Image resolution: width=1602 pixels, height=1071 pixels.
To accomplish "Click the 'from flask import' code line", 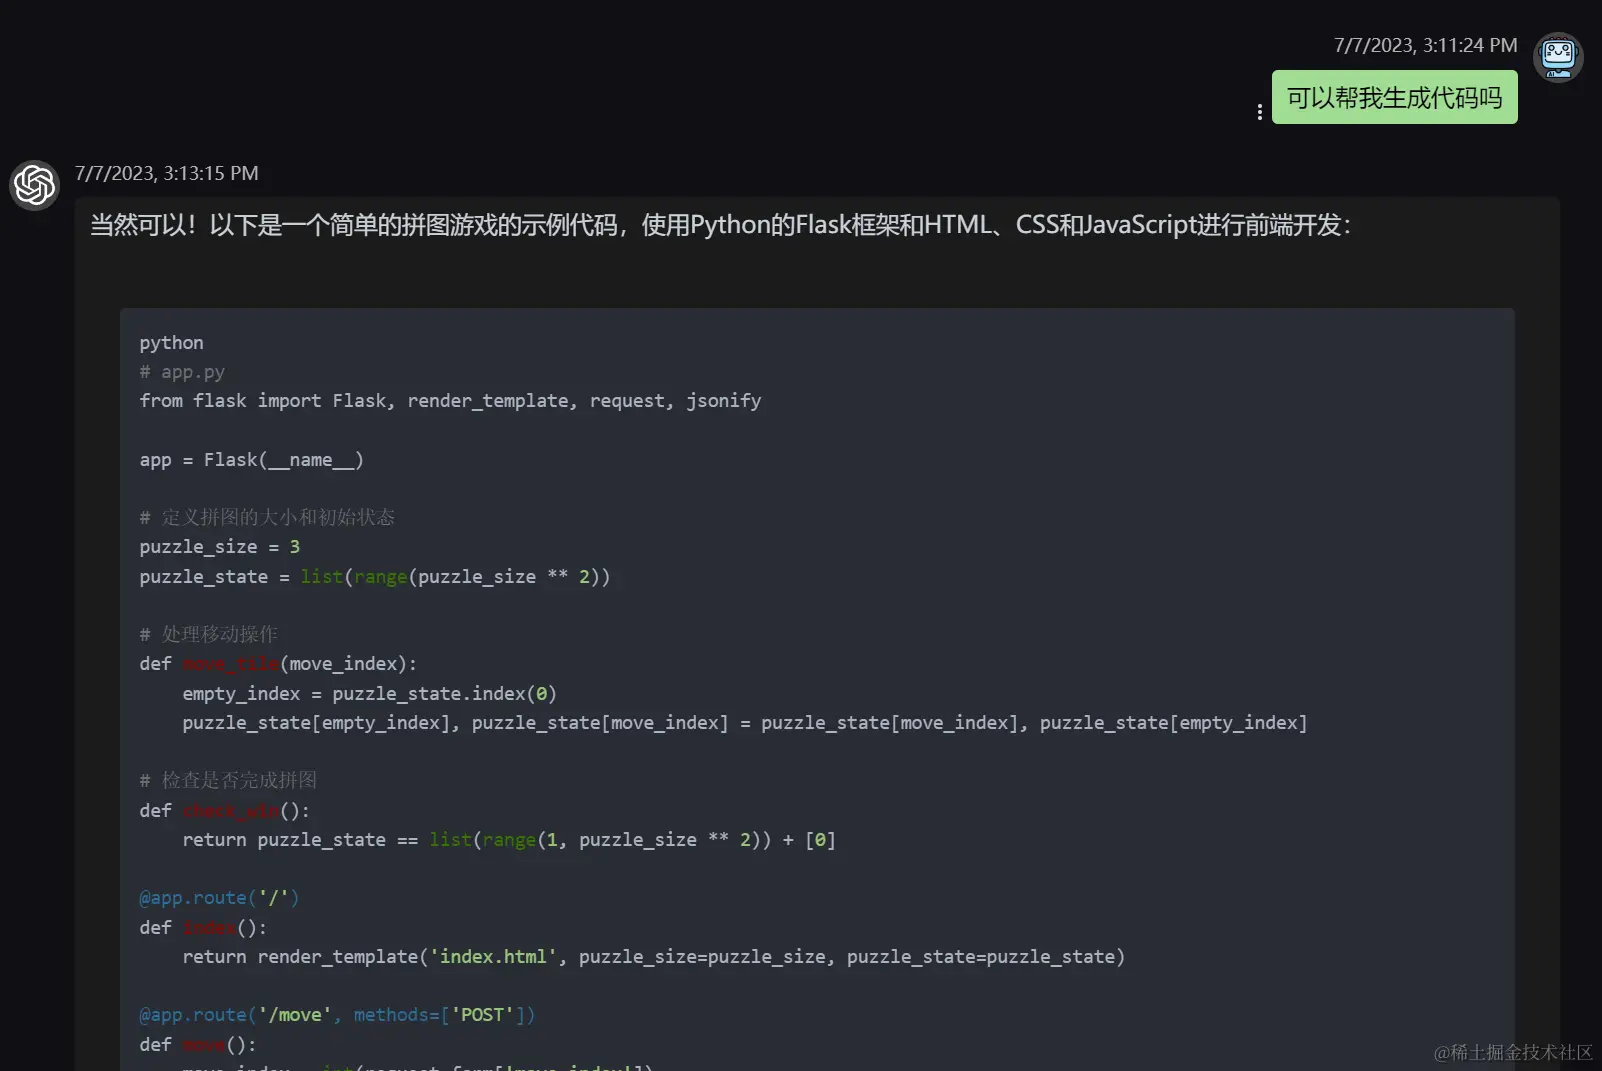I will pyautogui.click(x=450, y=401).
